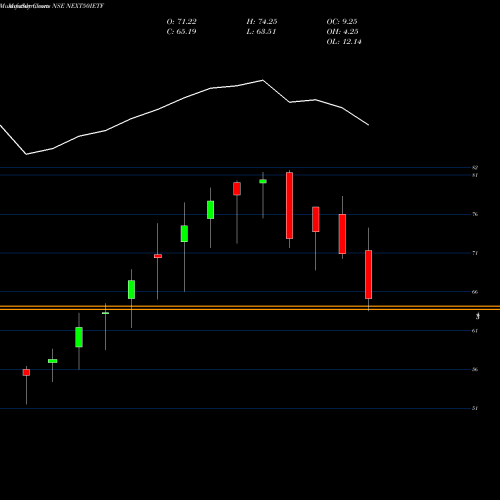Click the last red candle closing near 65
Viewport: 500px width, 500px height.
(368, 274)
